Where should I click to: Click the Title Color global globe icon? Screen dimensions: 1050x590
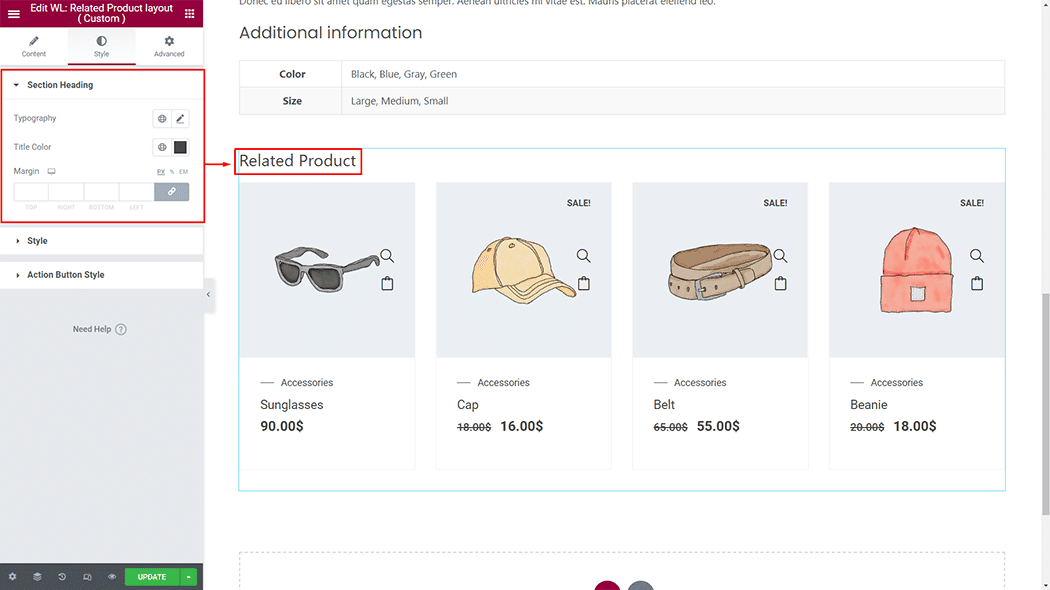point(162,147)
